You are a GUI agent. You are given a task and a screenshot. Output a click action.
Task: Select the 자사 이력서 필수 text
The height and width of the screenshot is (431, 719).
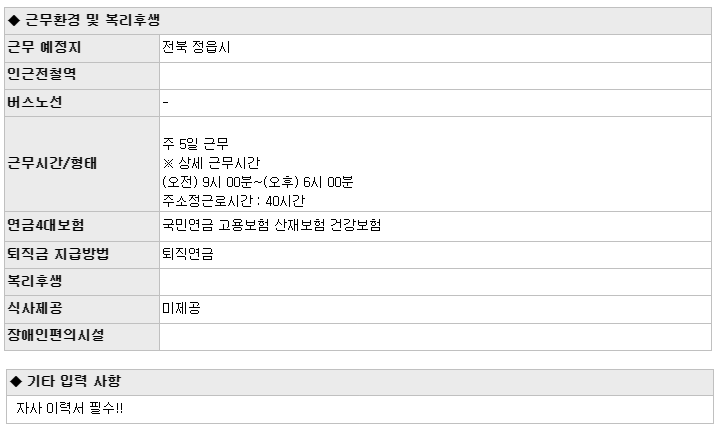pyautogui.click(x=70, y=408)
